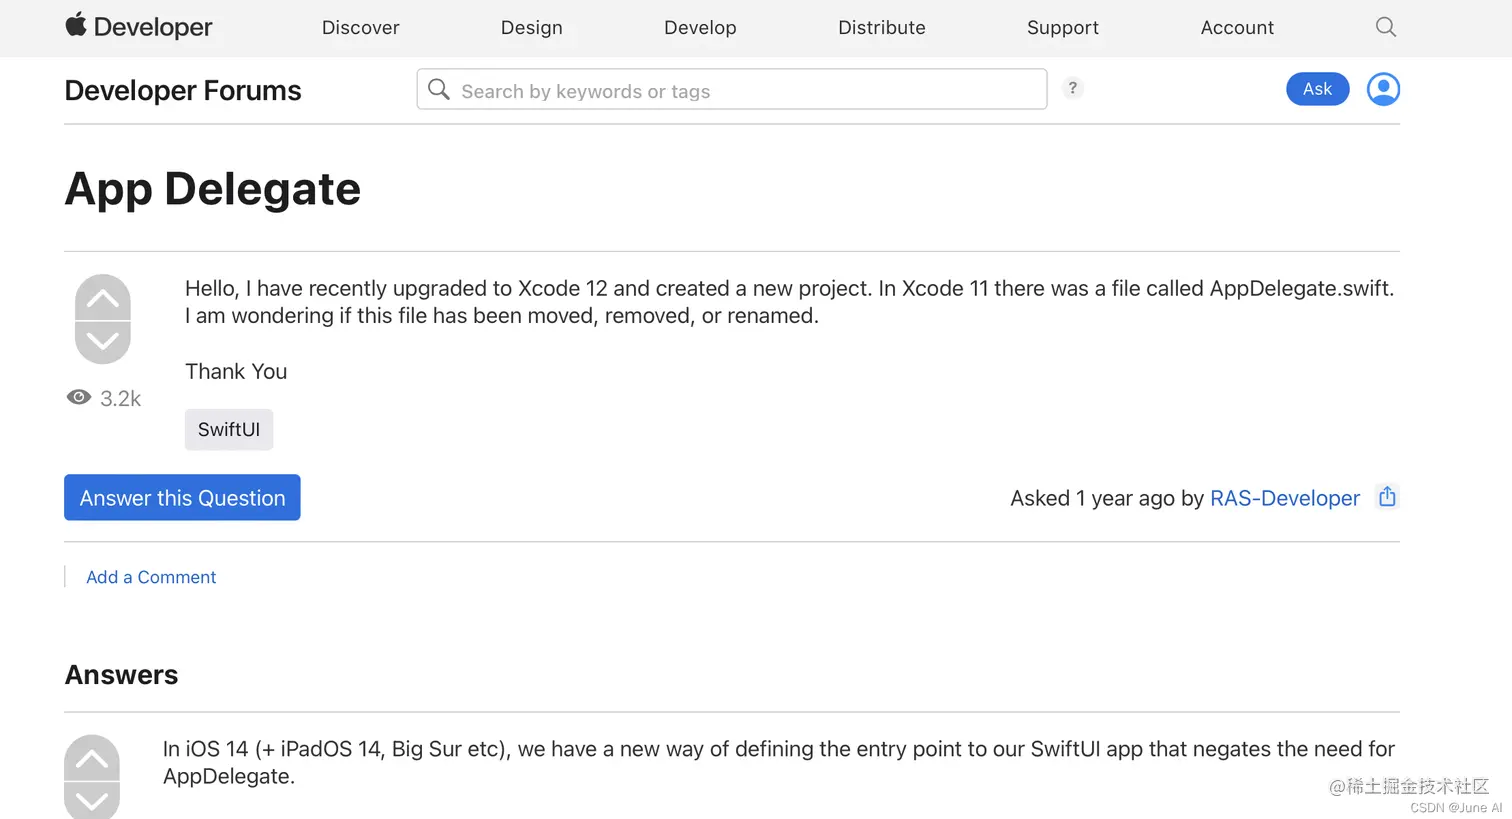Click the search help question mark icon
This screenshot has width=1512, height=819.
coord(1072,88)
